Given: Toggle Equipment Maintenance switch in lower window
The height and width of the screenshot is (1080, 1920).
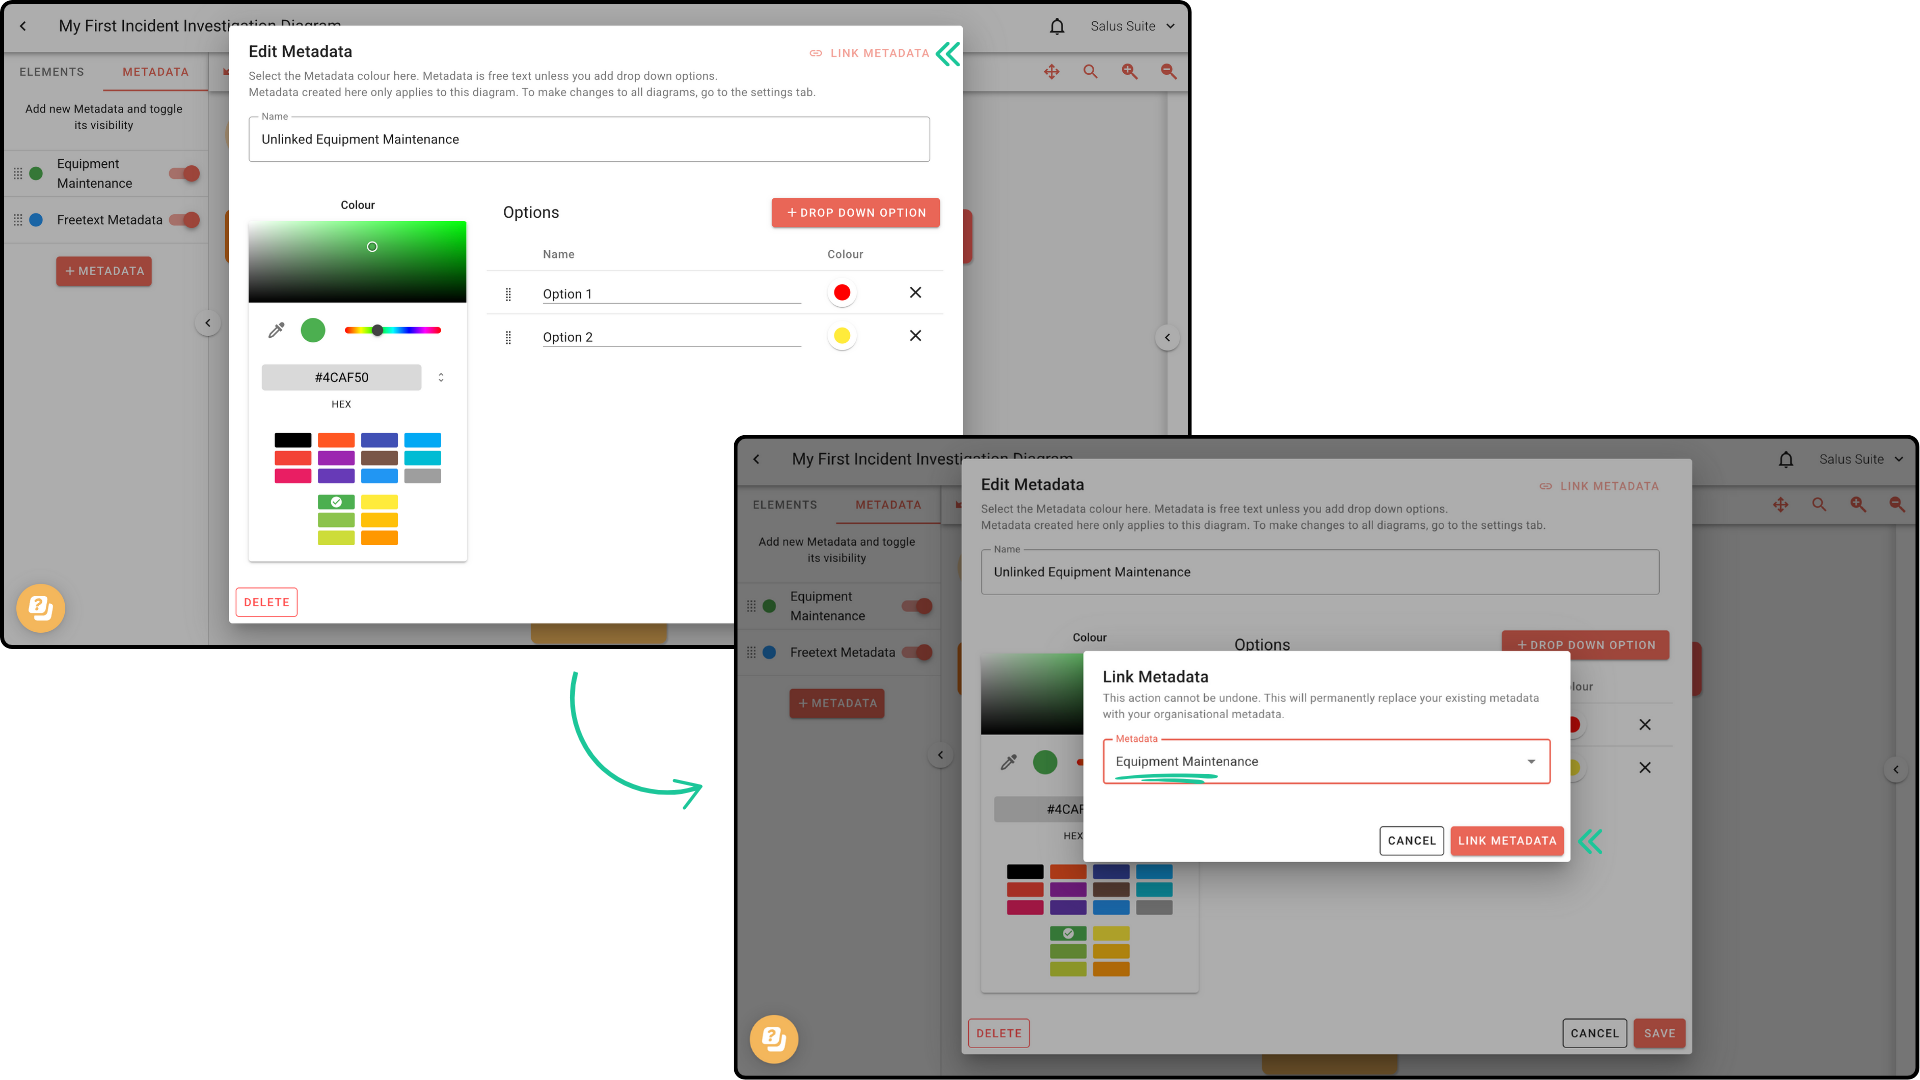Looking at the screenshot, I should point(917,606).
